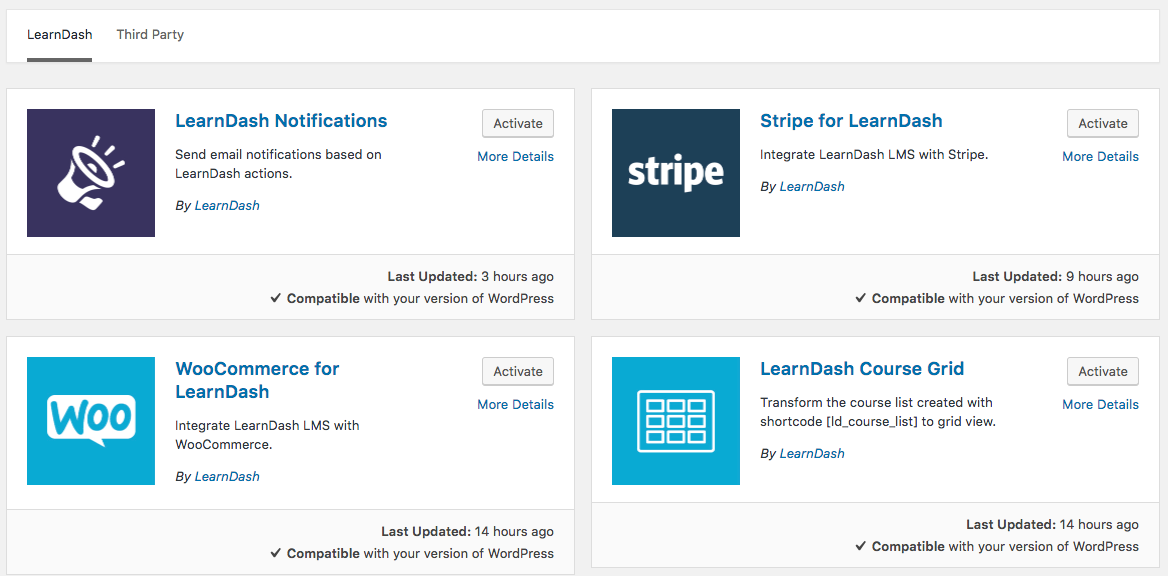Open More Details for WooCommerce for LearnDash

pyautogui.click(x=515, y=404)
